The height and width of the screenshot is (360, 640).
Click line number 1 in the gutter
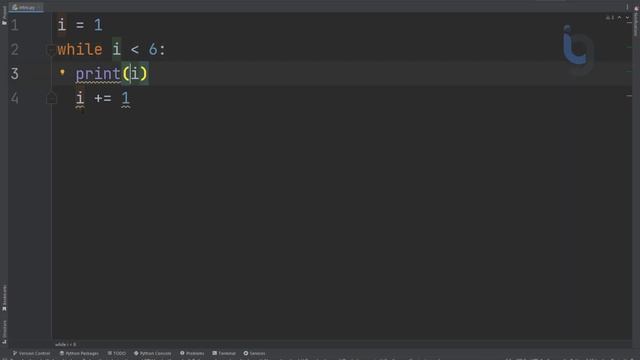(x=15, y=25)
